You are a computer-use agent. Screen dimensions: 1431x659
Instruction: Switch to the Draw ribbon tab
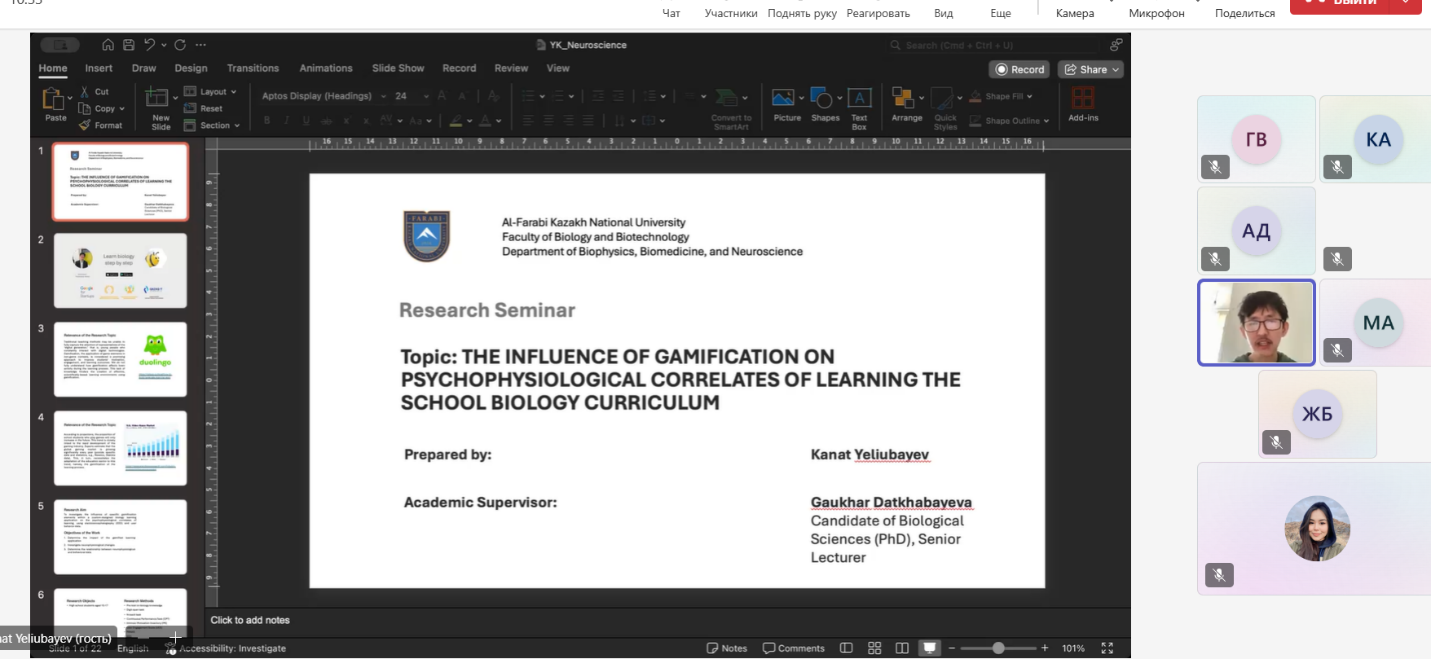tap(144, 68)
